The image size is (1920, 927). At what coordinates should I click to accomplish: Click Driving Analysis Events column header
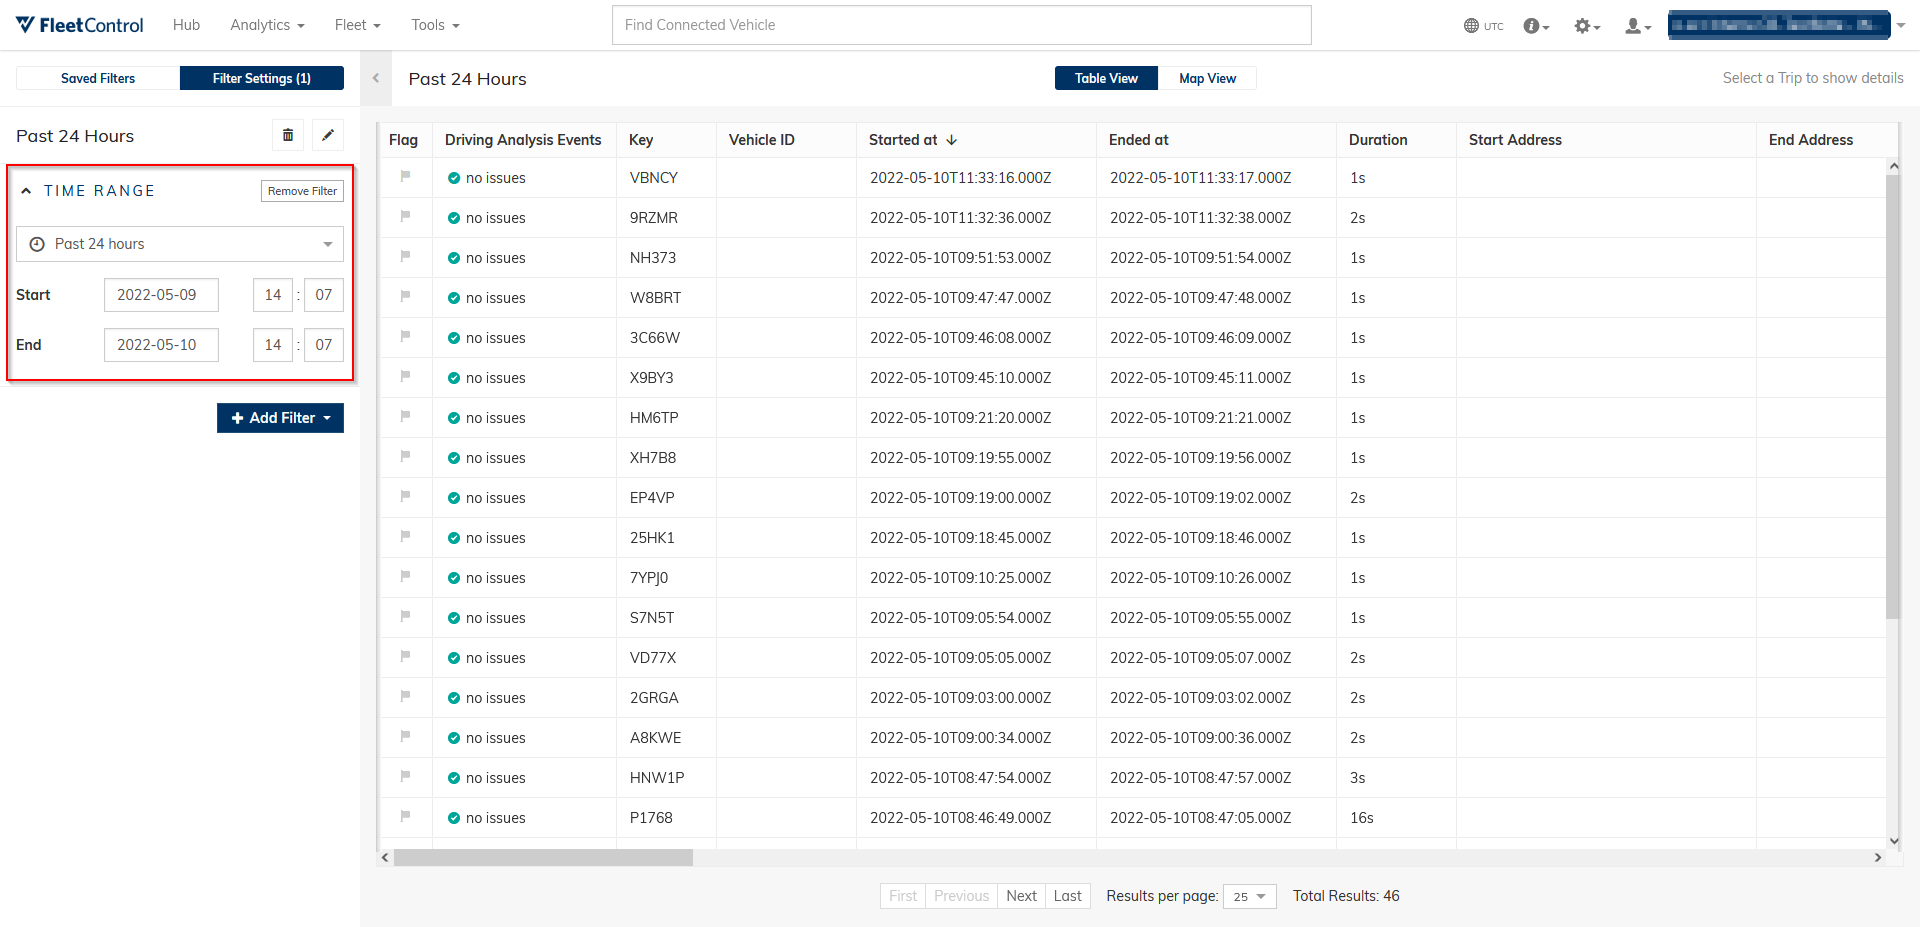523,140
